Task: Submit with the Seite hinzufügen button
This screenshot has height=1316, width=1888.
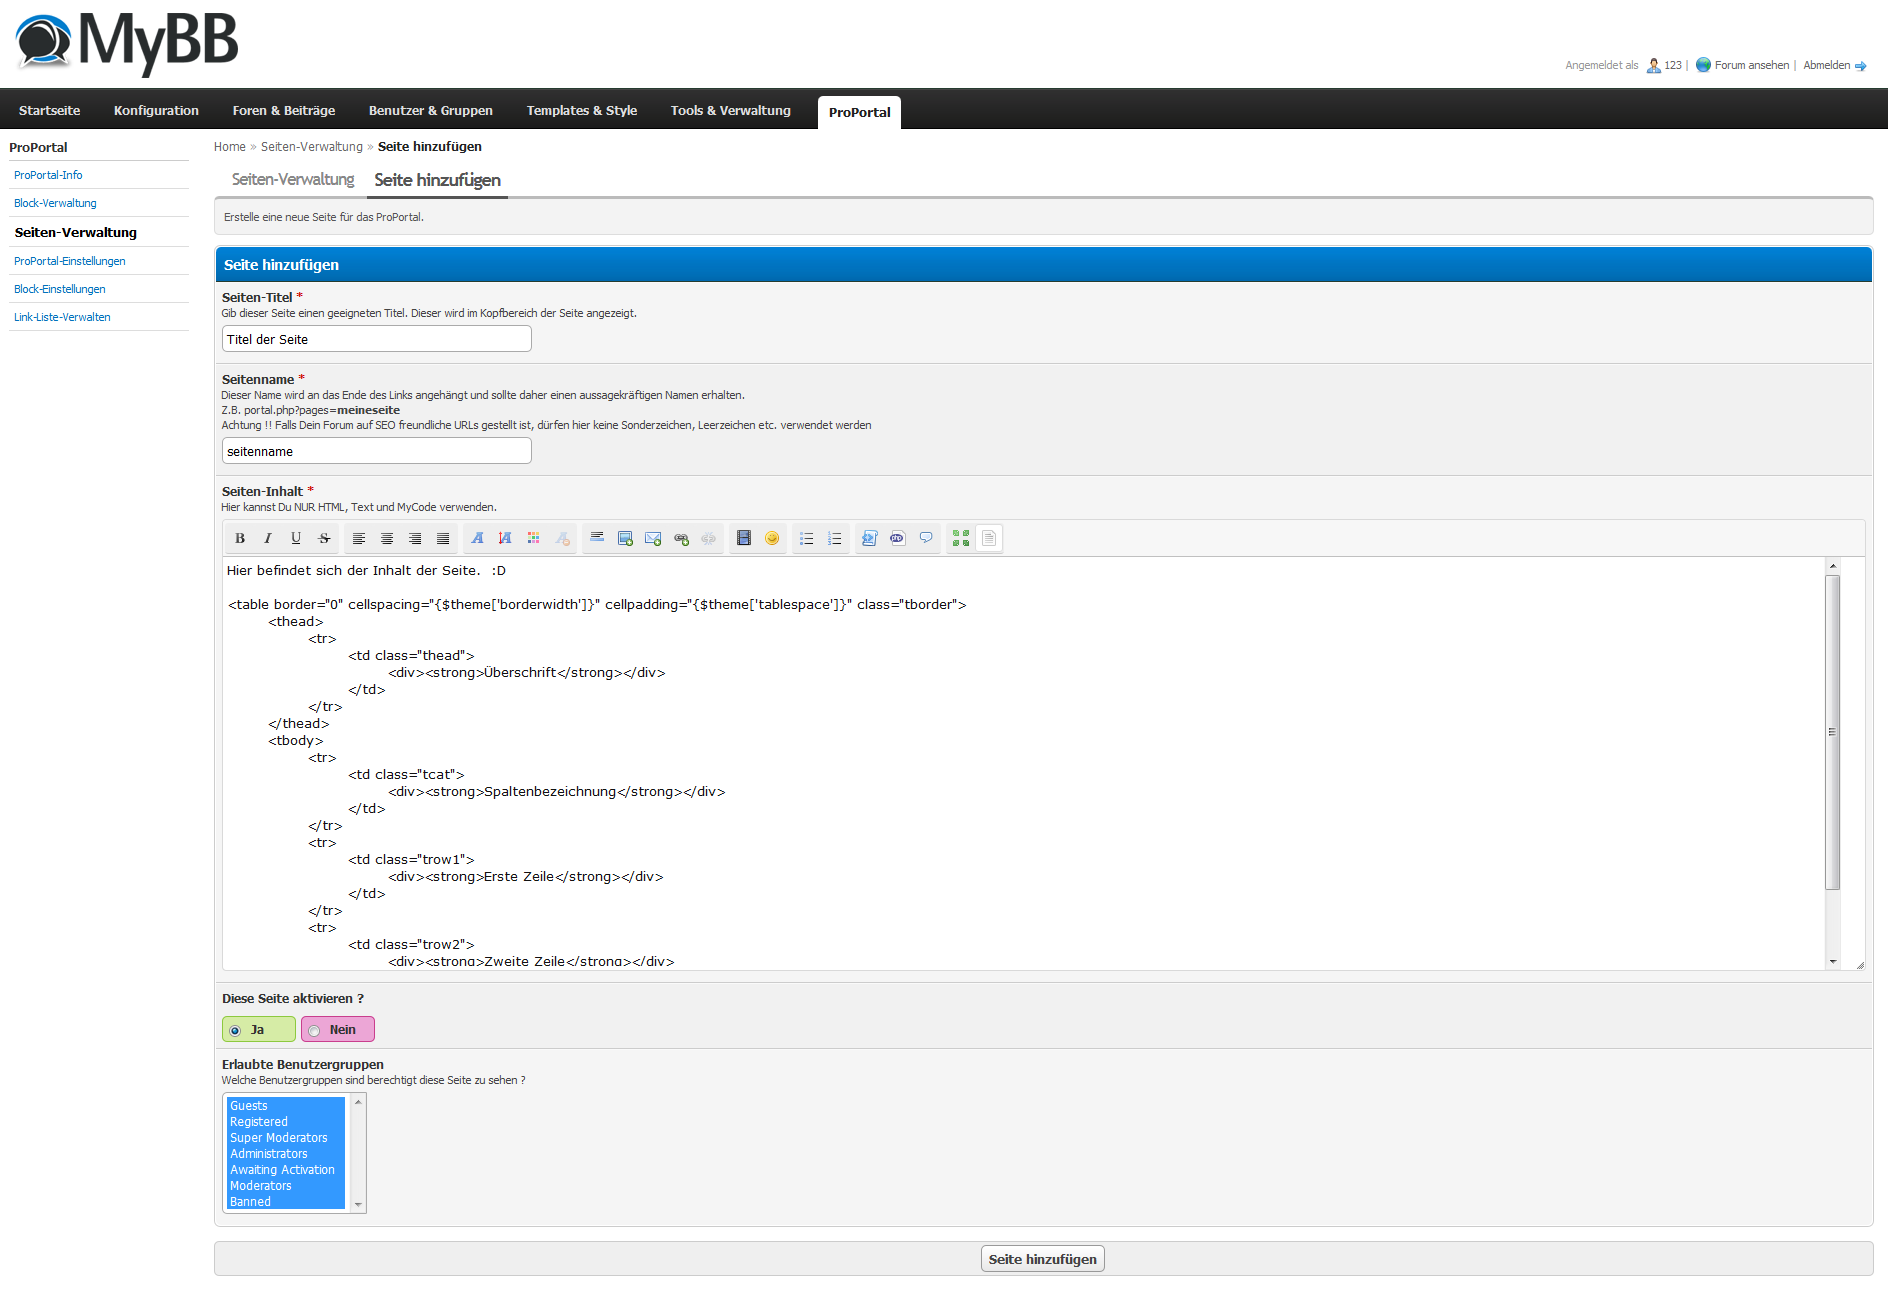Action: point(1042,1259)
